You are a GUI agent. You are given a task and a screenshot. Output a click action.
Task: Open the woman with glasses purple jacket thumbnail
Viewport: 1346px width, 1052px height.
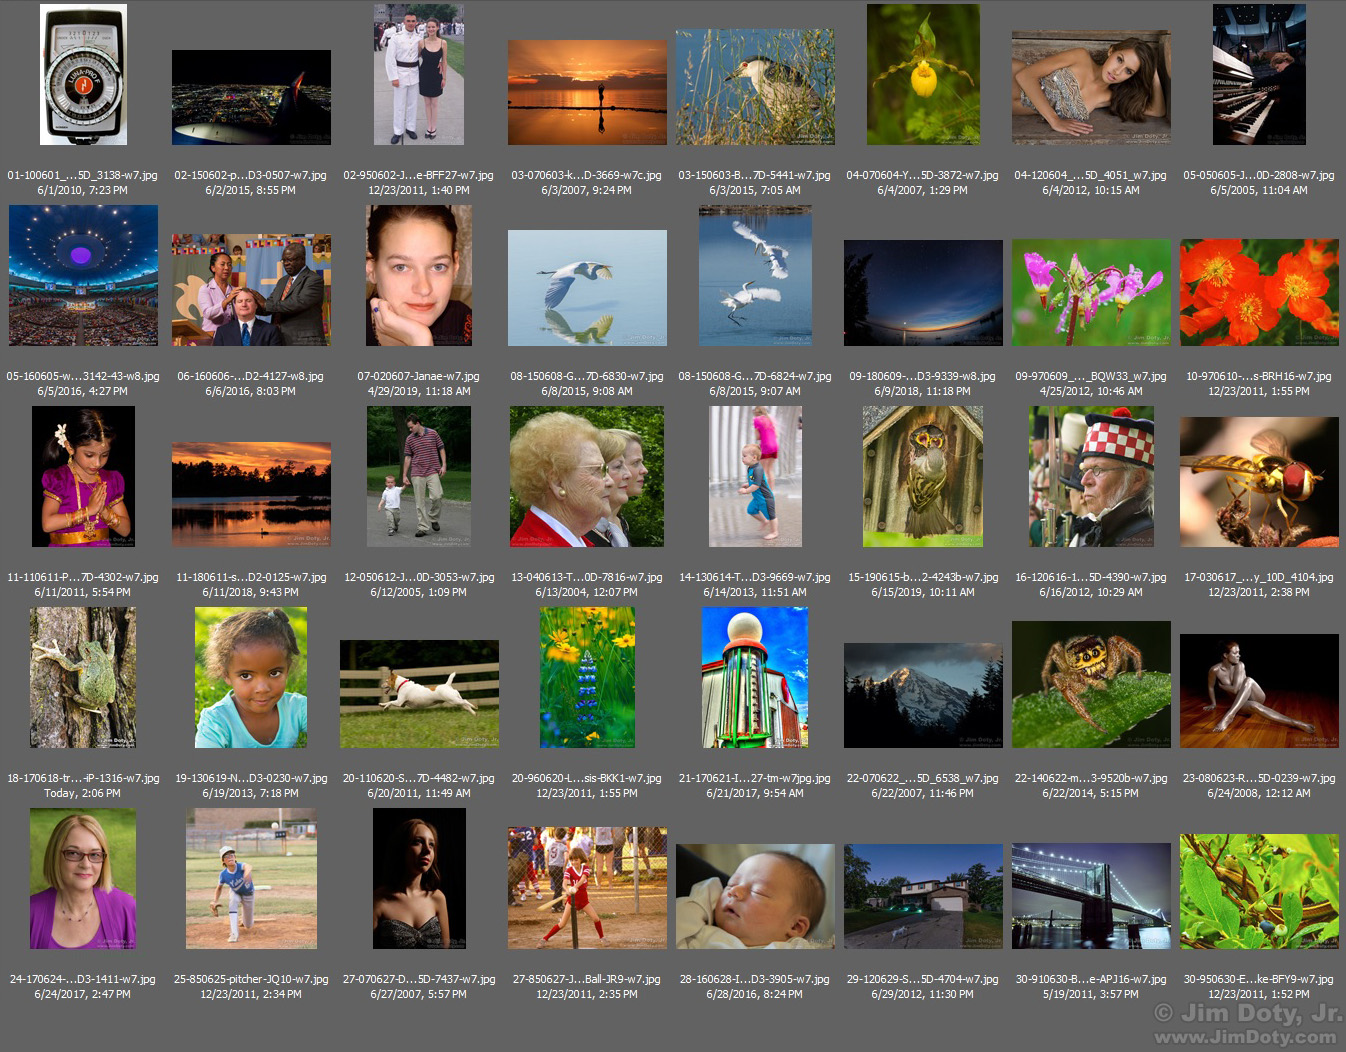pyautogui.click(x=83, y=878)
